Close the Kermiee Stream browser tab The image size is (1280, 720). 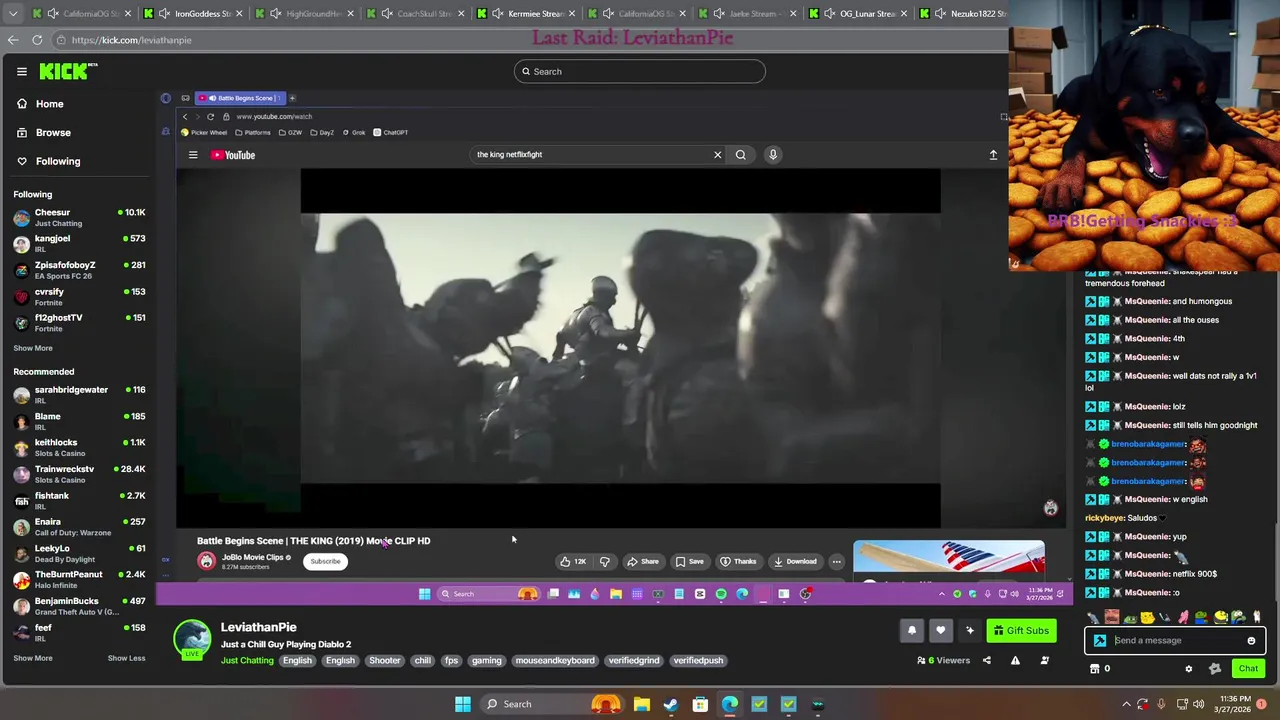click(x=572, y=14)
